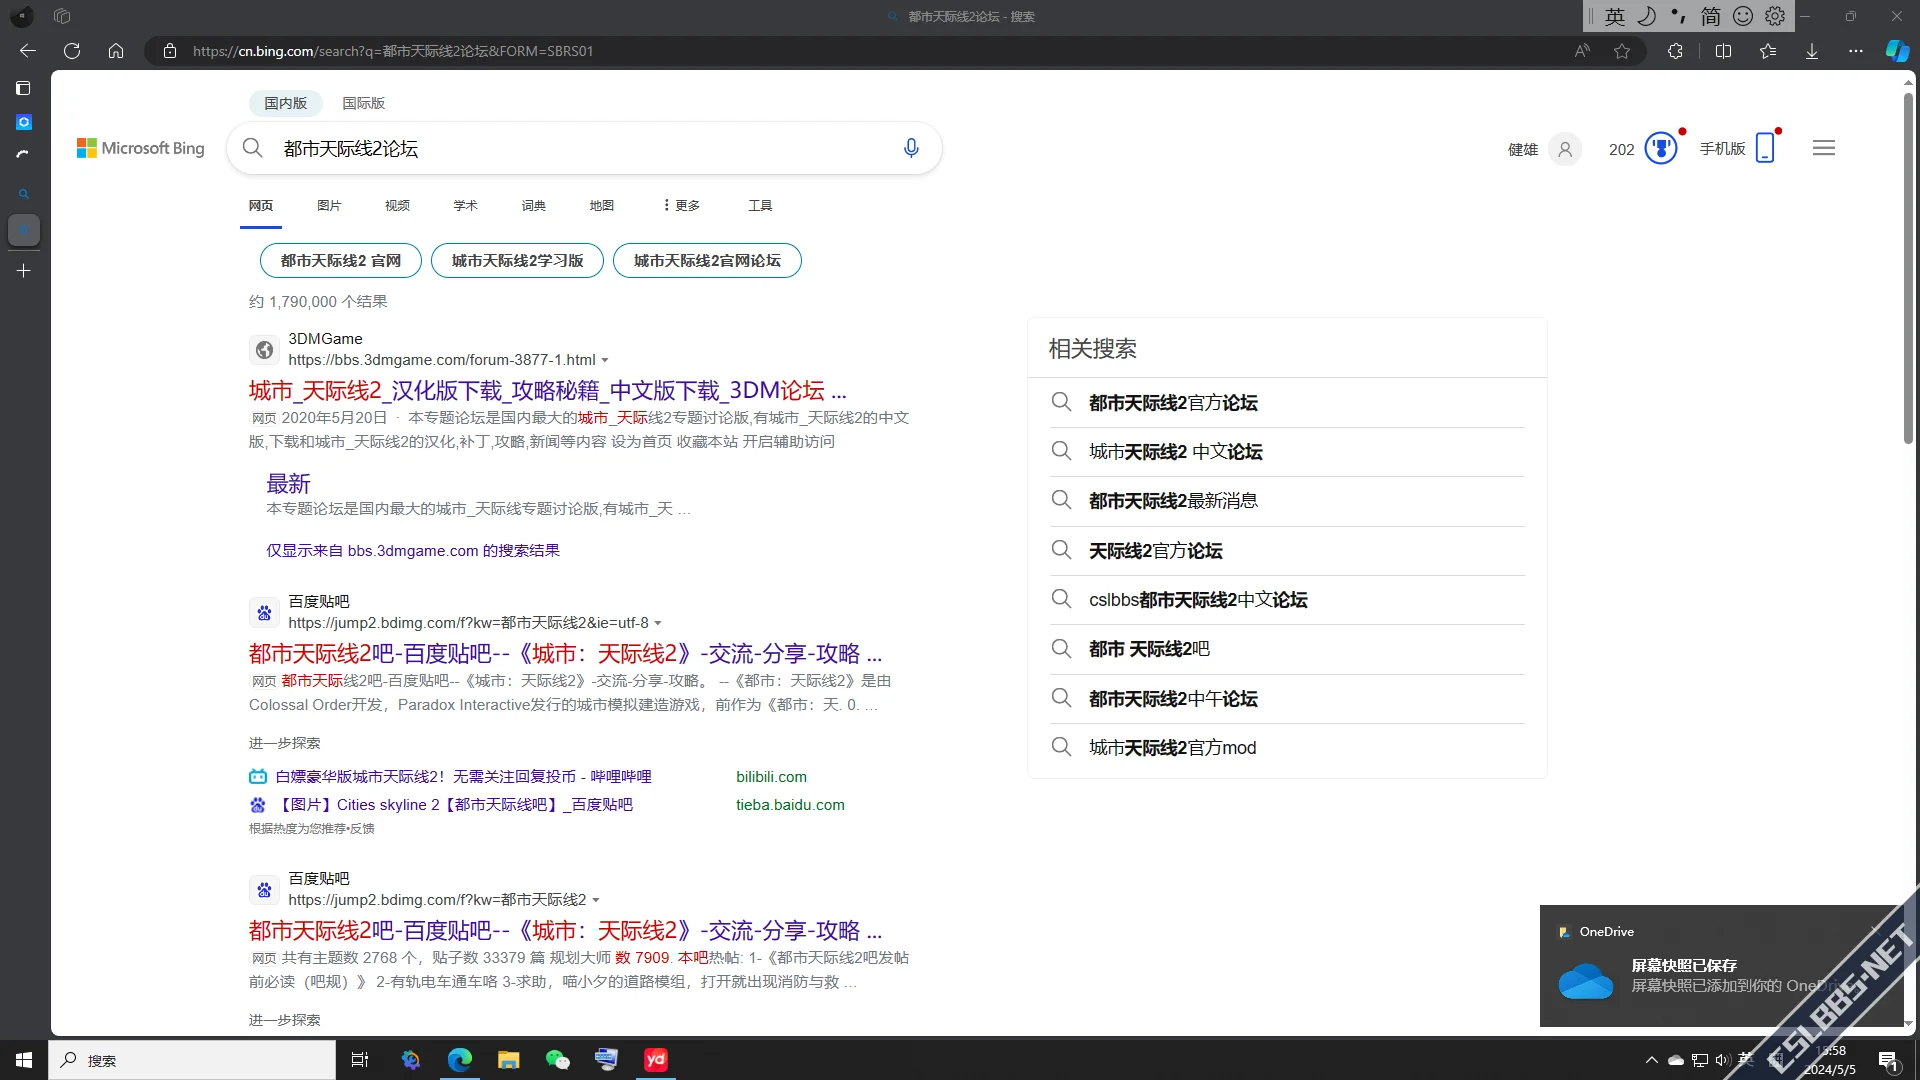Expand second 百度贴吧 URL dropdown arrow
The height and width of the screenshot is (1080, 1920).
click(596, 900)
